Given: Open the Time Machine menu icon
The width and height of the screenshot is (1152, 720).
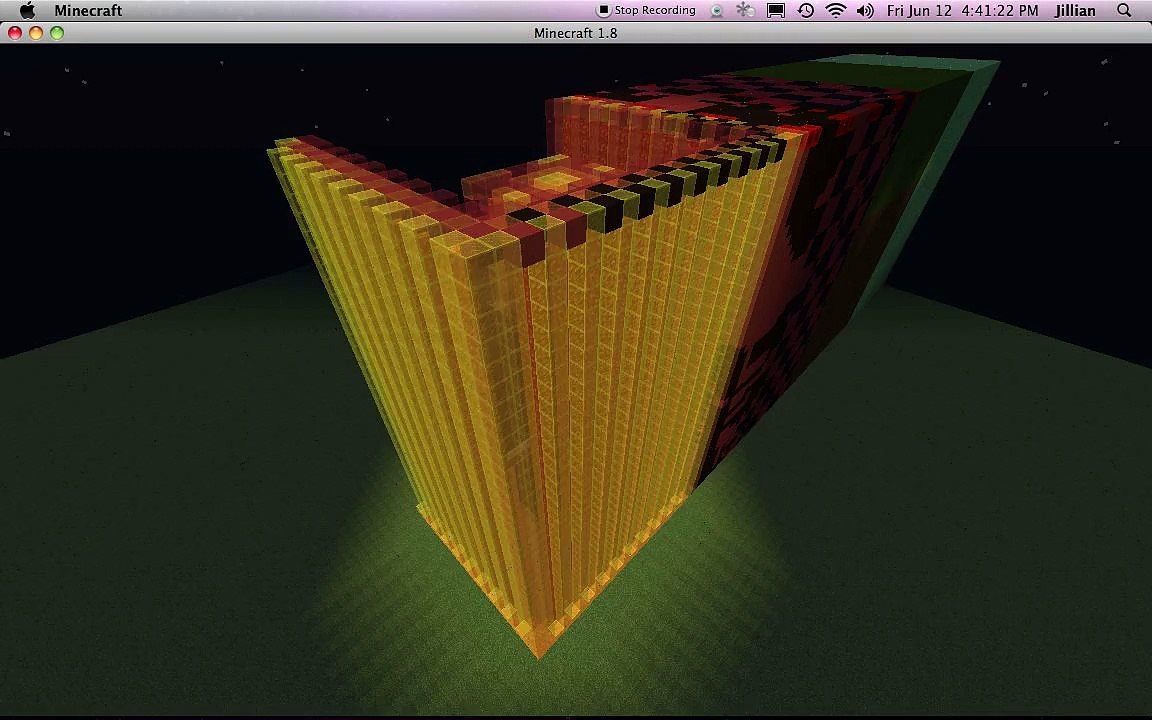Looking at the screenshot, I should click(806, 10).
